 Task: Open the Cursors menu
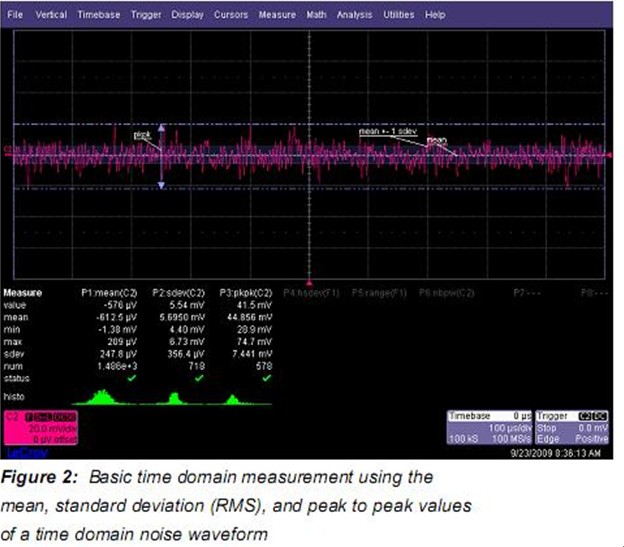tap(231, 16)
